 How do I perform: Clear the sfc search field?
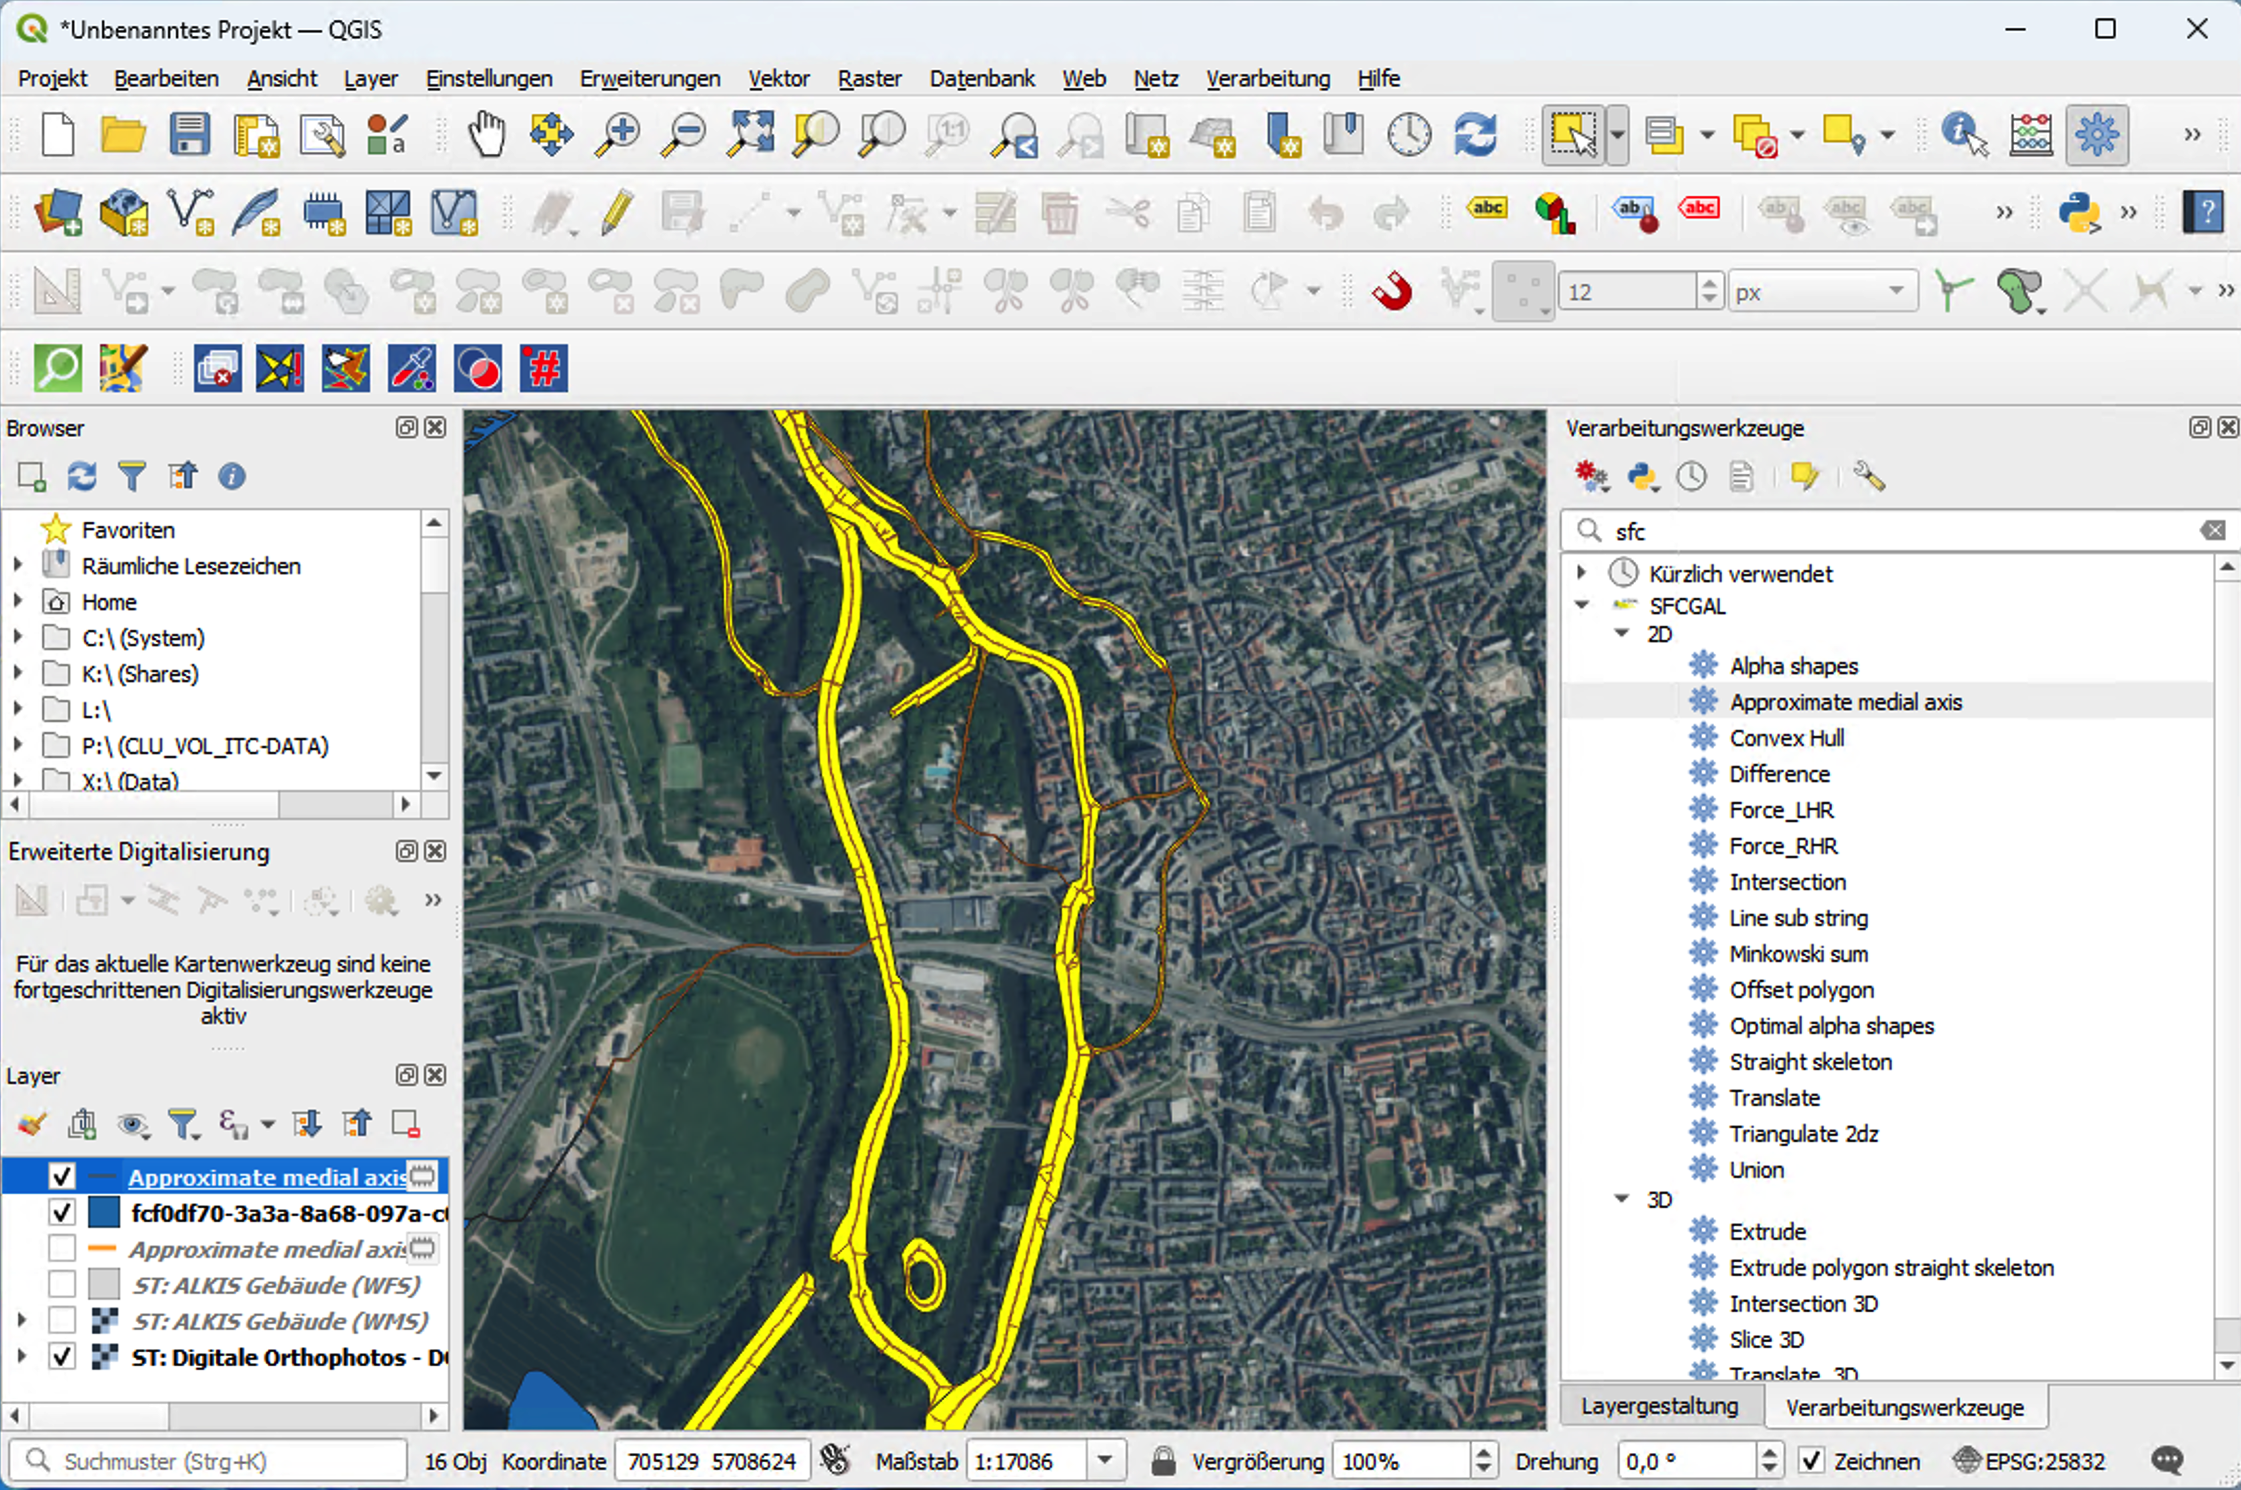pyautogui.click(x=2213, y=531)
